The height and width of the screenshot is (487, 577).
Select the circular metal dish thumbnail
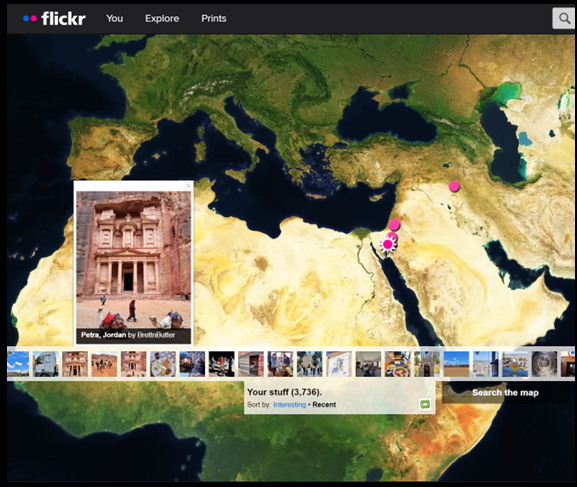(x=545, y=364)
